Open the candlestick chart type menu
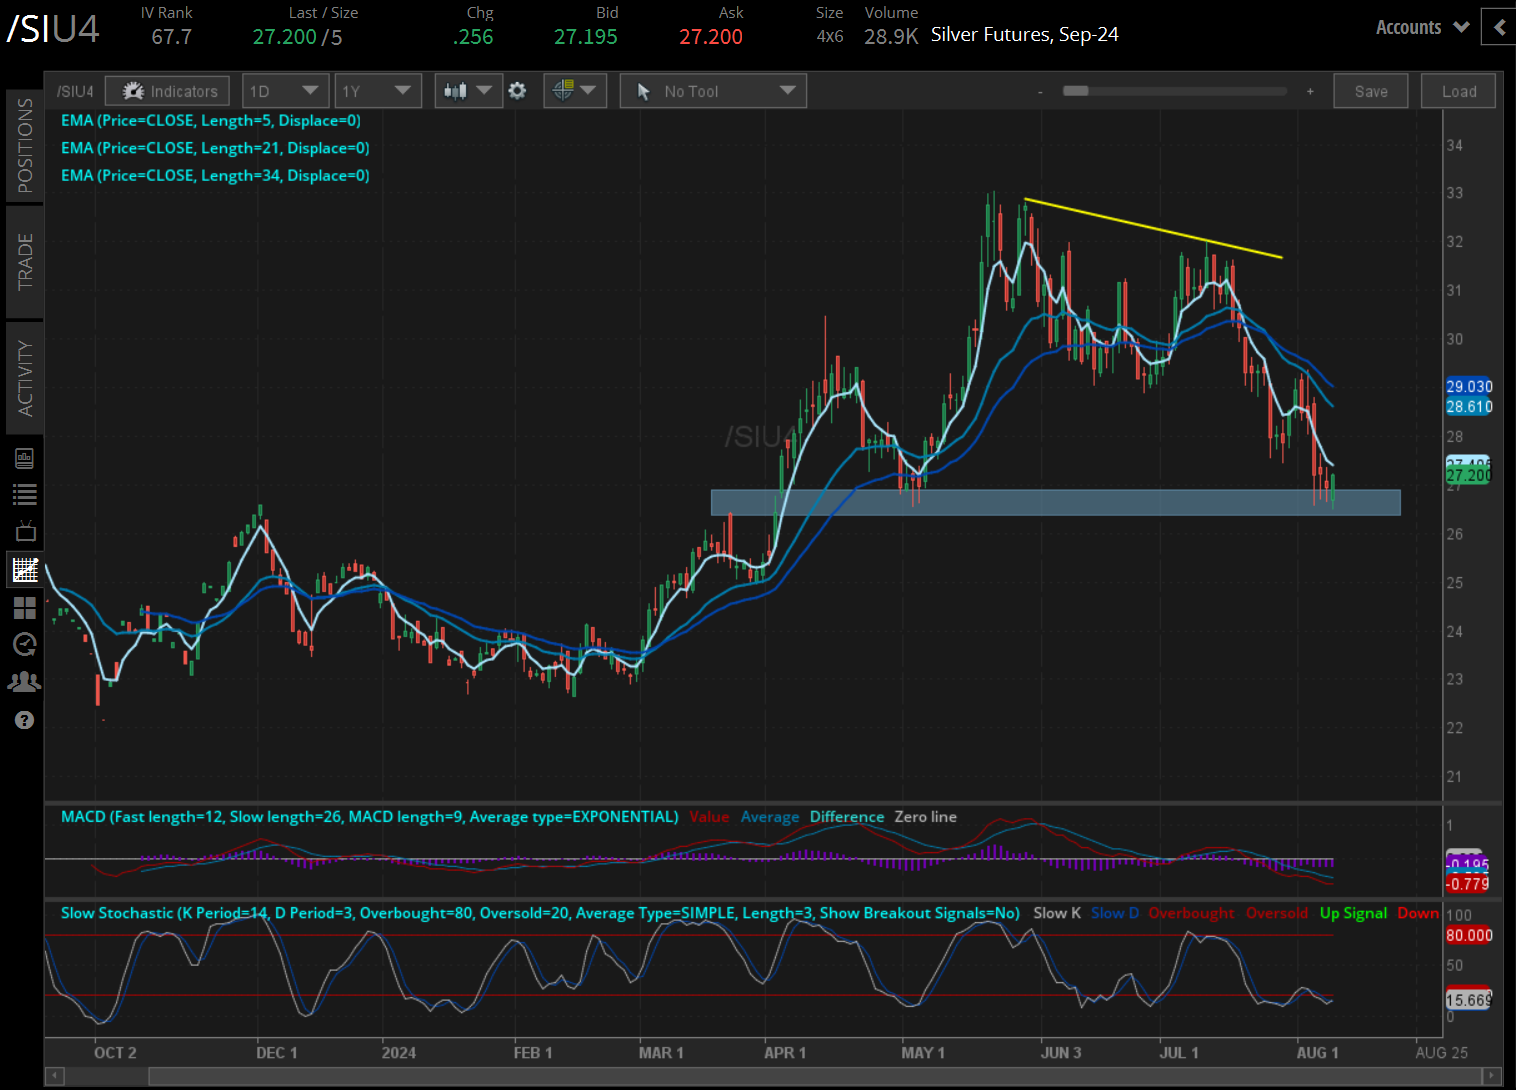Image resolution: width=1516 pixels, height=1090 pixels. [x=467, y=91]
